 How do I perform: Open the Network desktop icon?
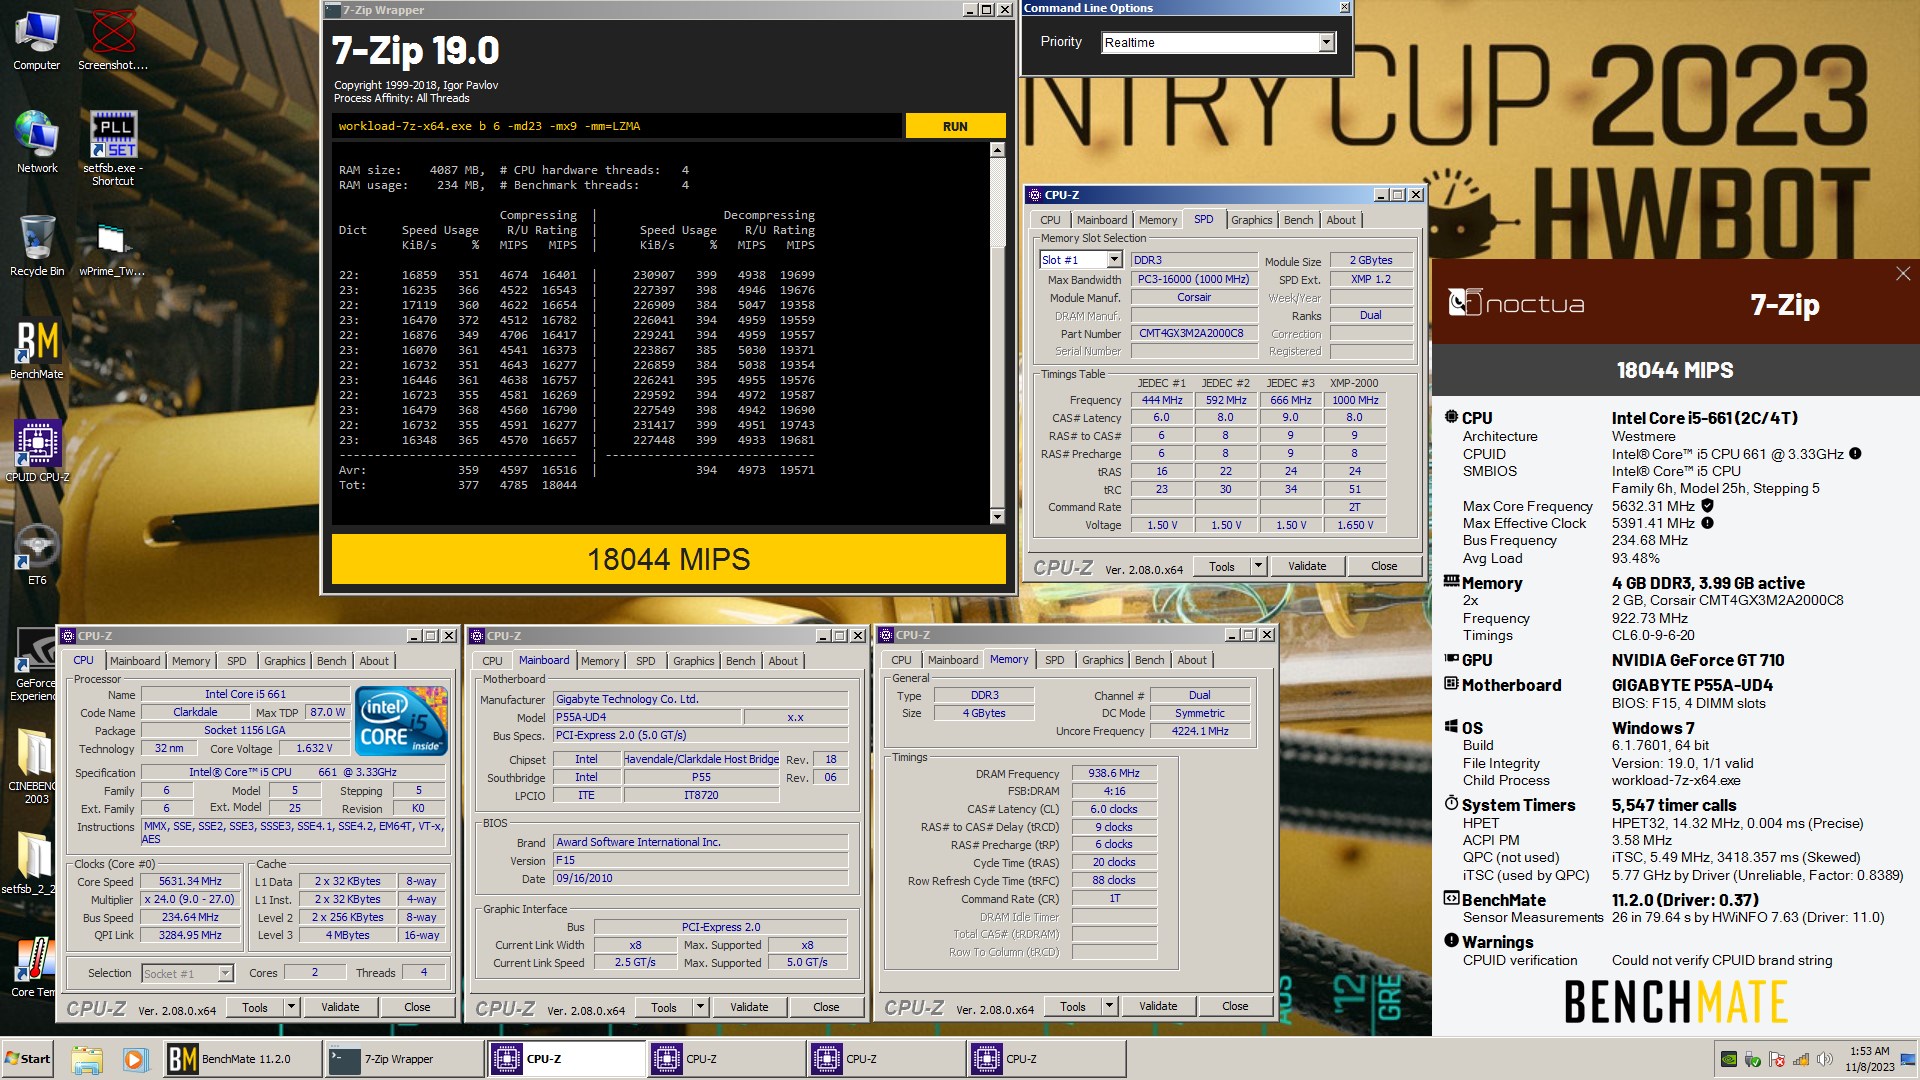[x=36, y=143]
